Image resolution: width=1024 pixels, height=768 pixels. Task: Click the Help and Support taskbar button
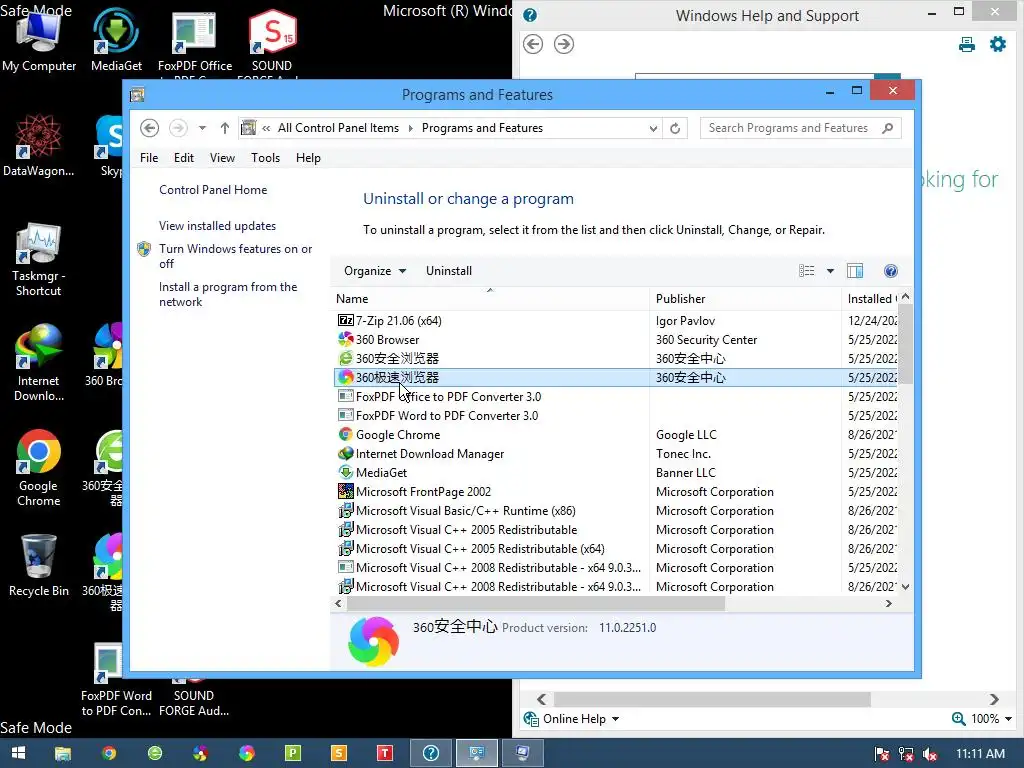pos(430,754)
